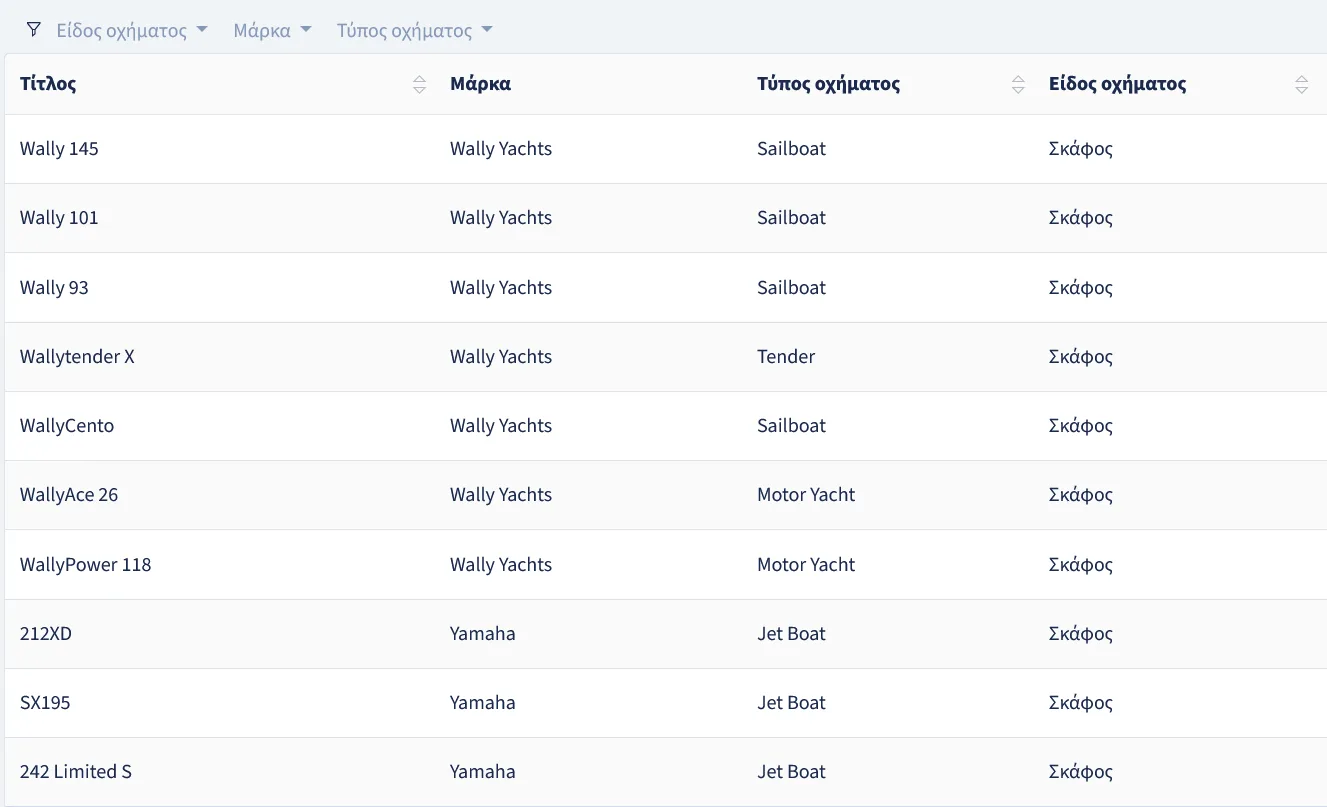1327x807 pixels.
Task: Click Sailboat in the Wally 145 row
Action: [x=792, y=149]
